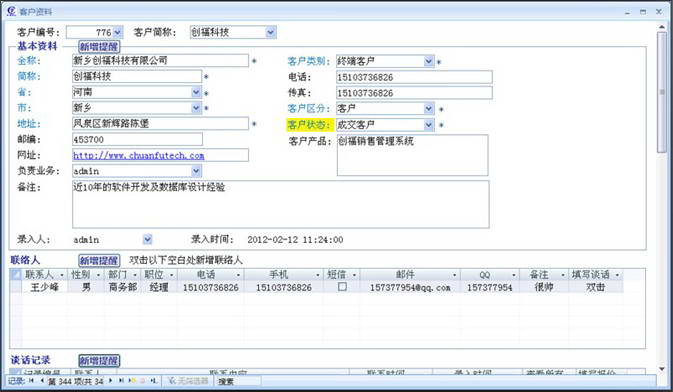The height and width of the screenshot is (392, 673).
Task: Open the 客户类别 dropdown showing 终端客户
Action: (428, 61)
